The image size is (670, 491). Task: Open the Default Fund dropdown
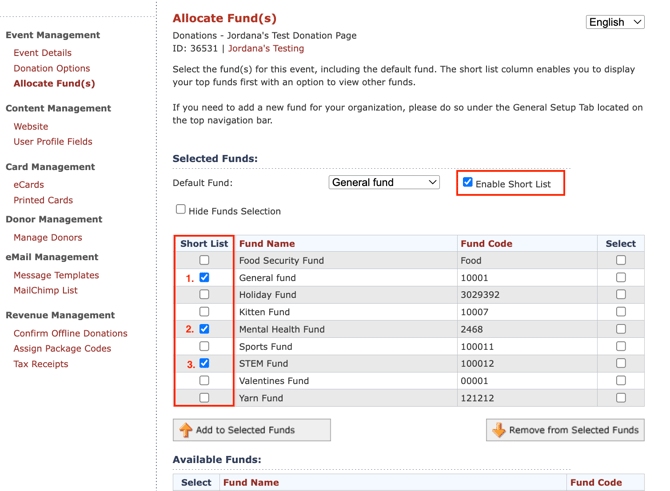[x=384, y=182]
